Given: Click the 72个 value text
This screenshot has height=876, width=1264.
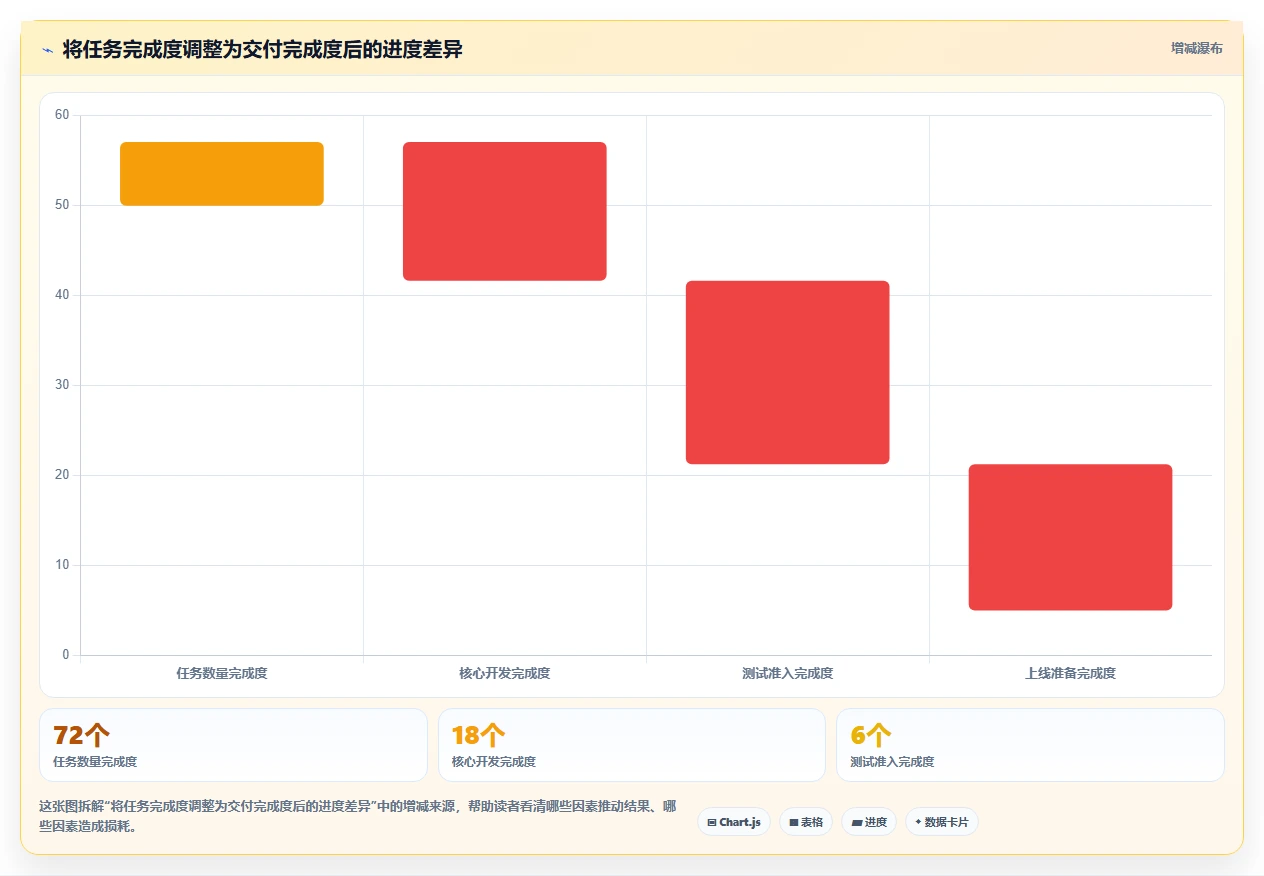Looking at the screenshot, I should click(82, 735).
